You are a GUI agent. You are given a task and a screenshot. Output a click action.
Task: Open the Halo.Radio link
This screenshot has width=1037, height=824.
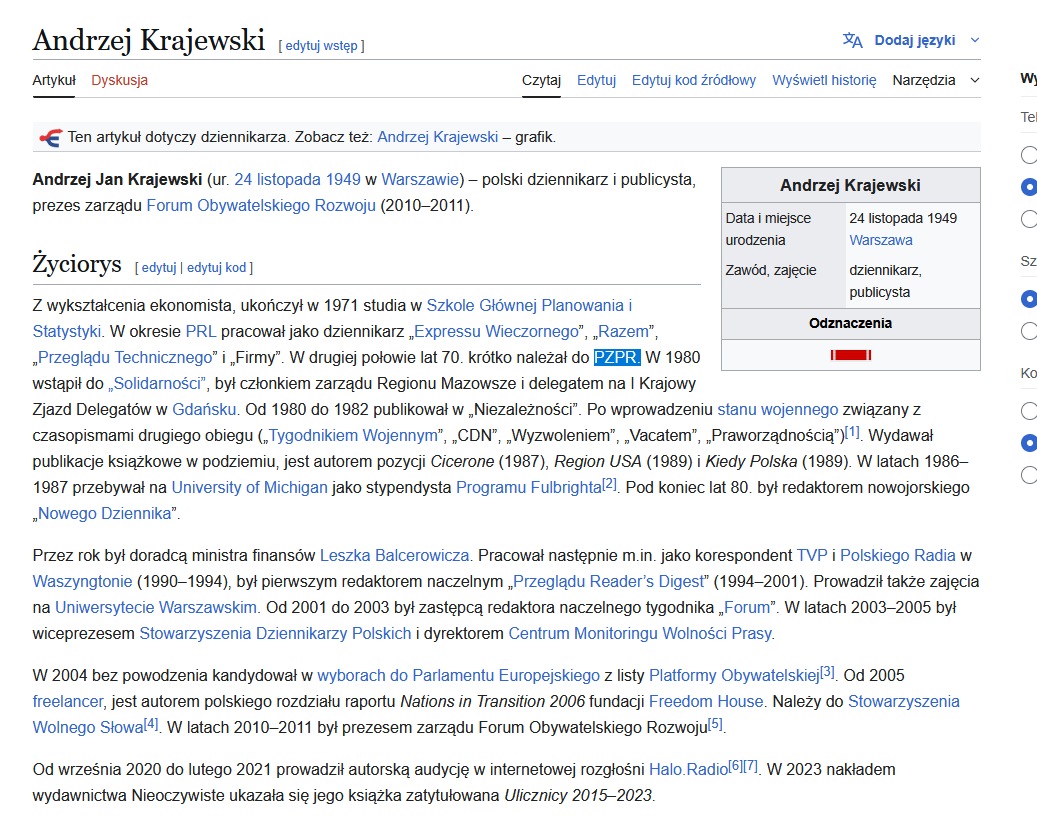coord(687,770)
